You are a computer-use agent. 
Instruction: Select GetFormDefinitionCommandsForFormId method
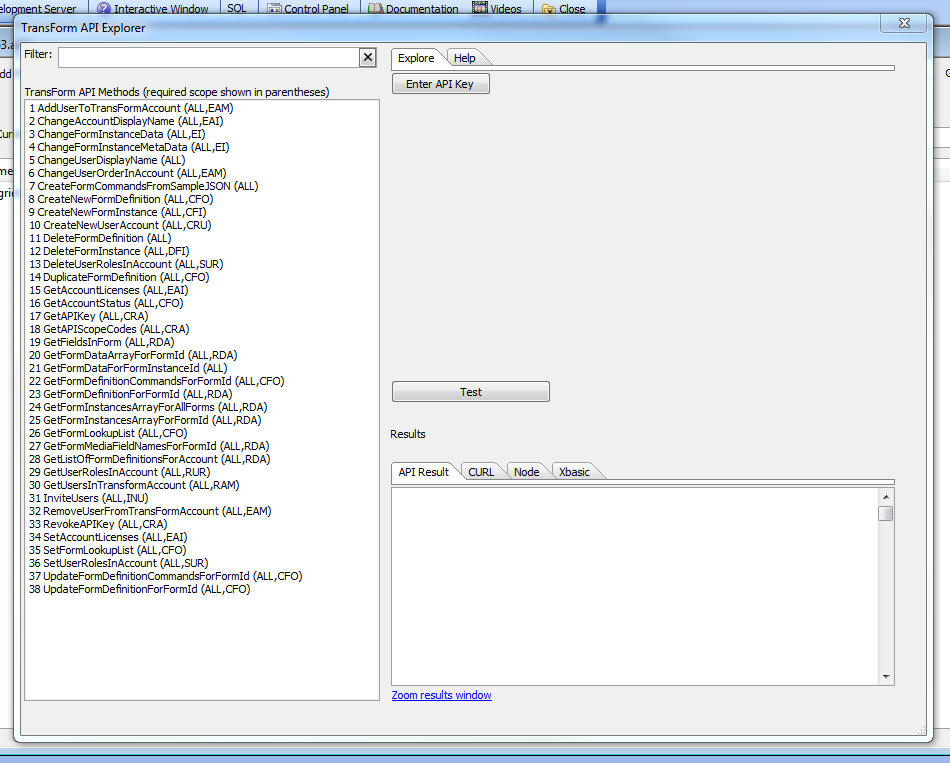tap(156, 381)
